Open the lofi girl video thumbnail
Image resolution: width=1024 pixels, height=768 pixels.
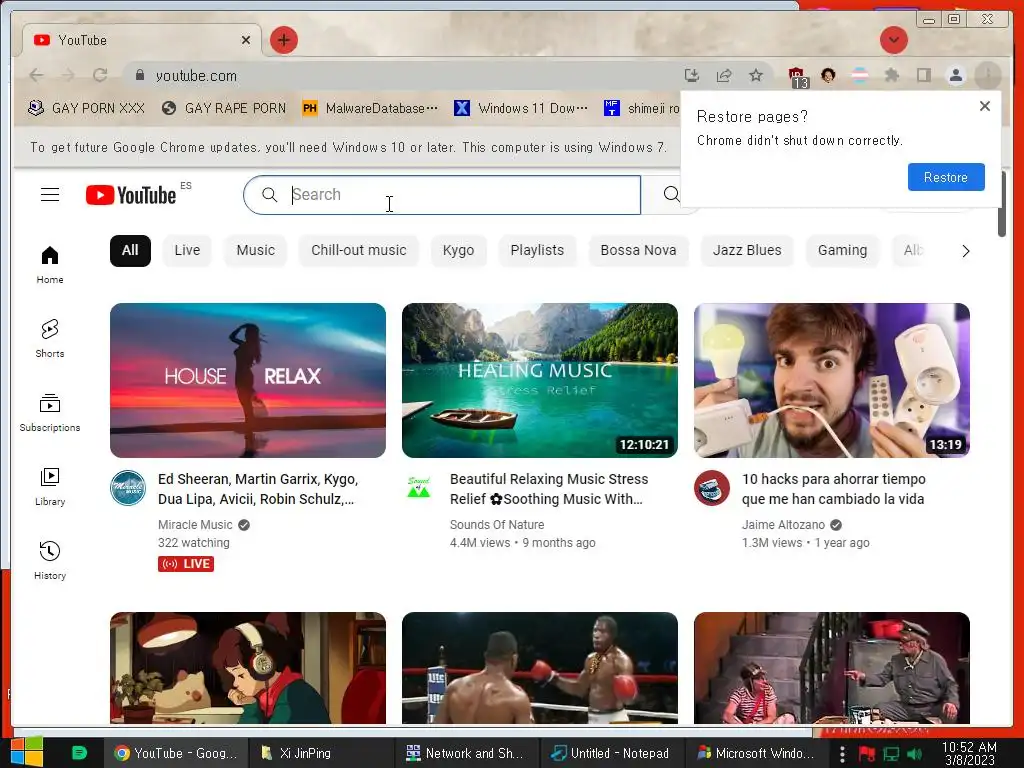click(x=248, y=667)
